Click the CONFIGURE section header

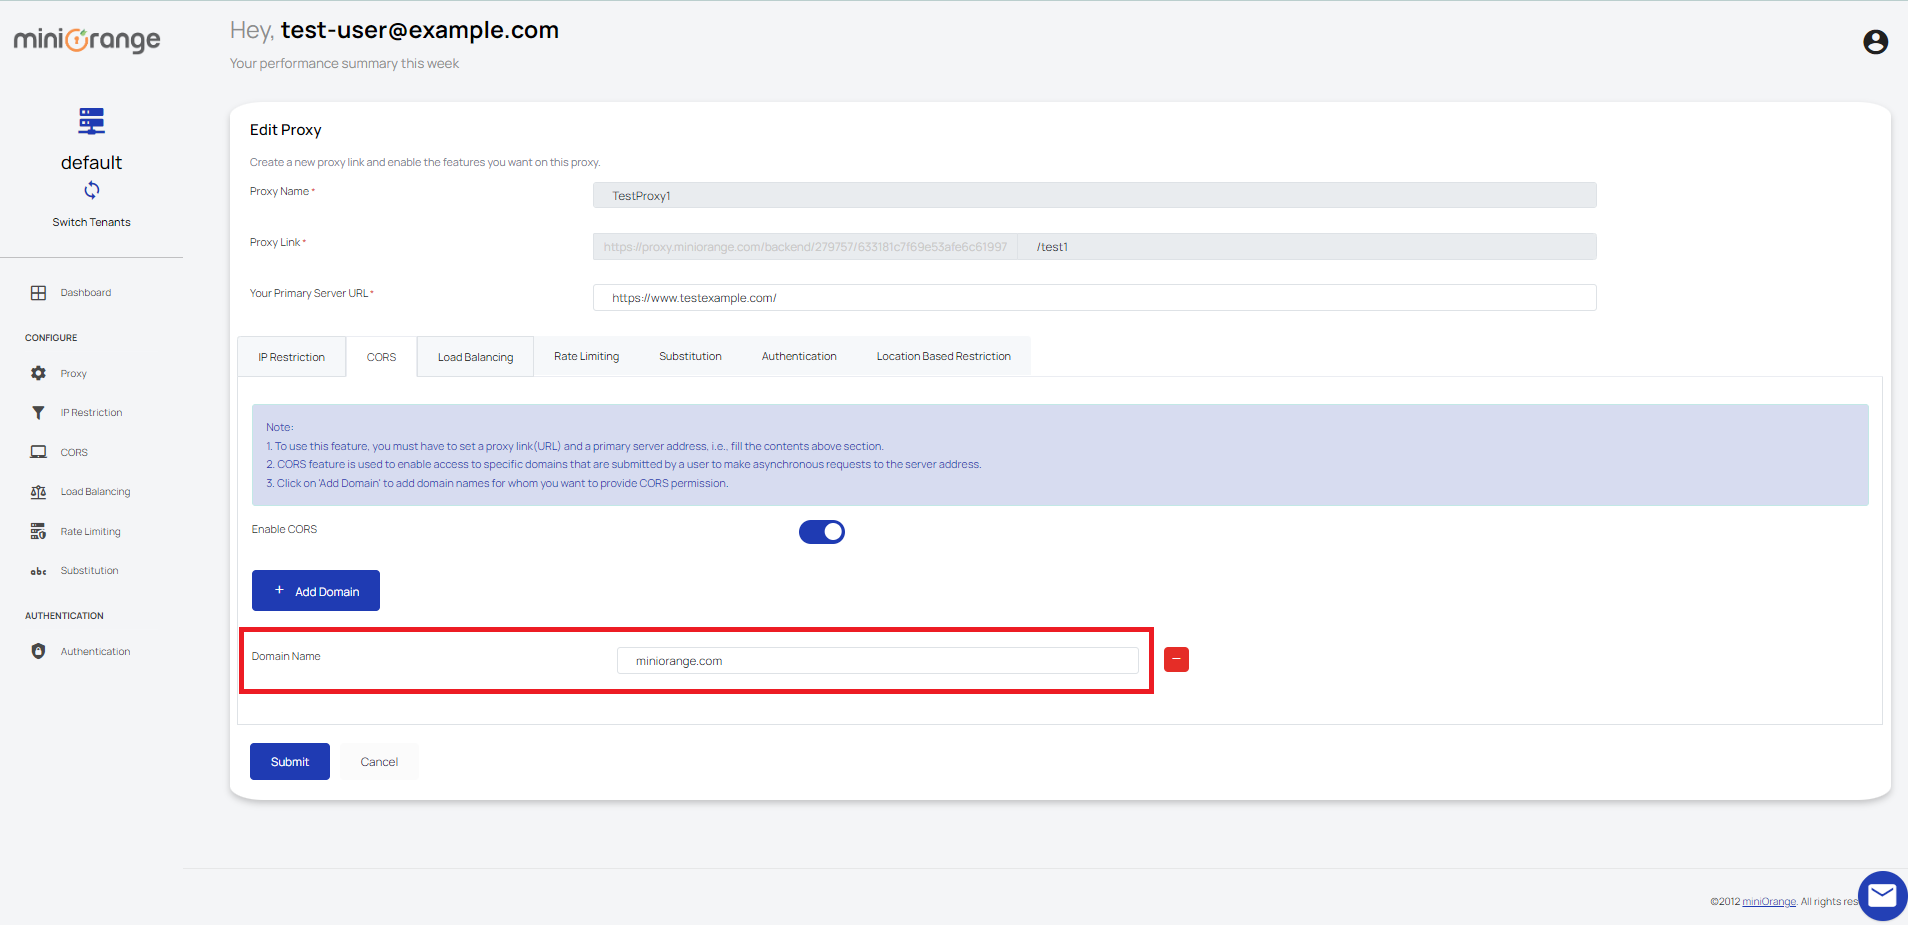tap(51, 338)
